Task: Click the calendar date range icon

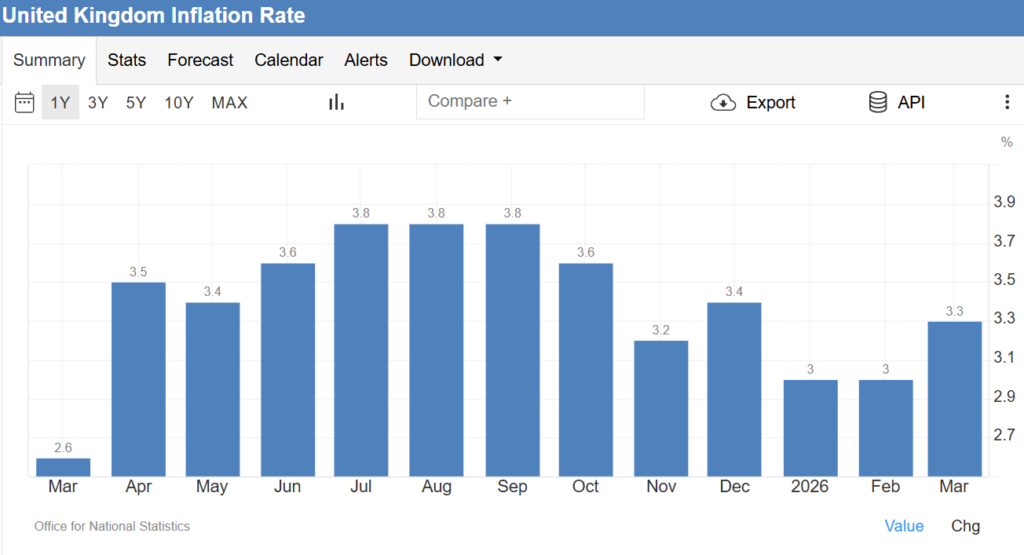Action: click(x=24, y=102)
